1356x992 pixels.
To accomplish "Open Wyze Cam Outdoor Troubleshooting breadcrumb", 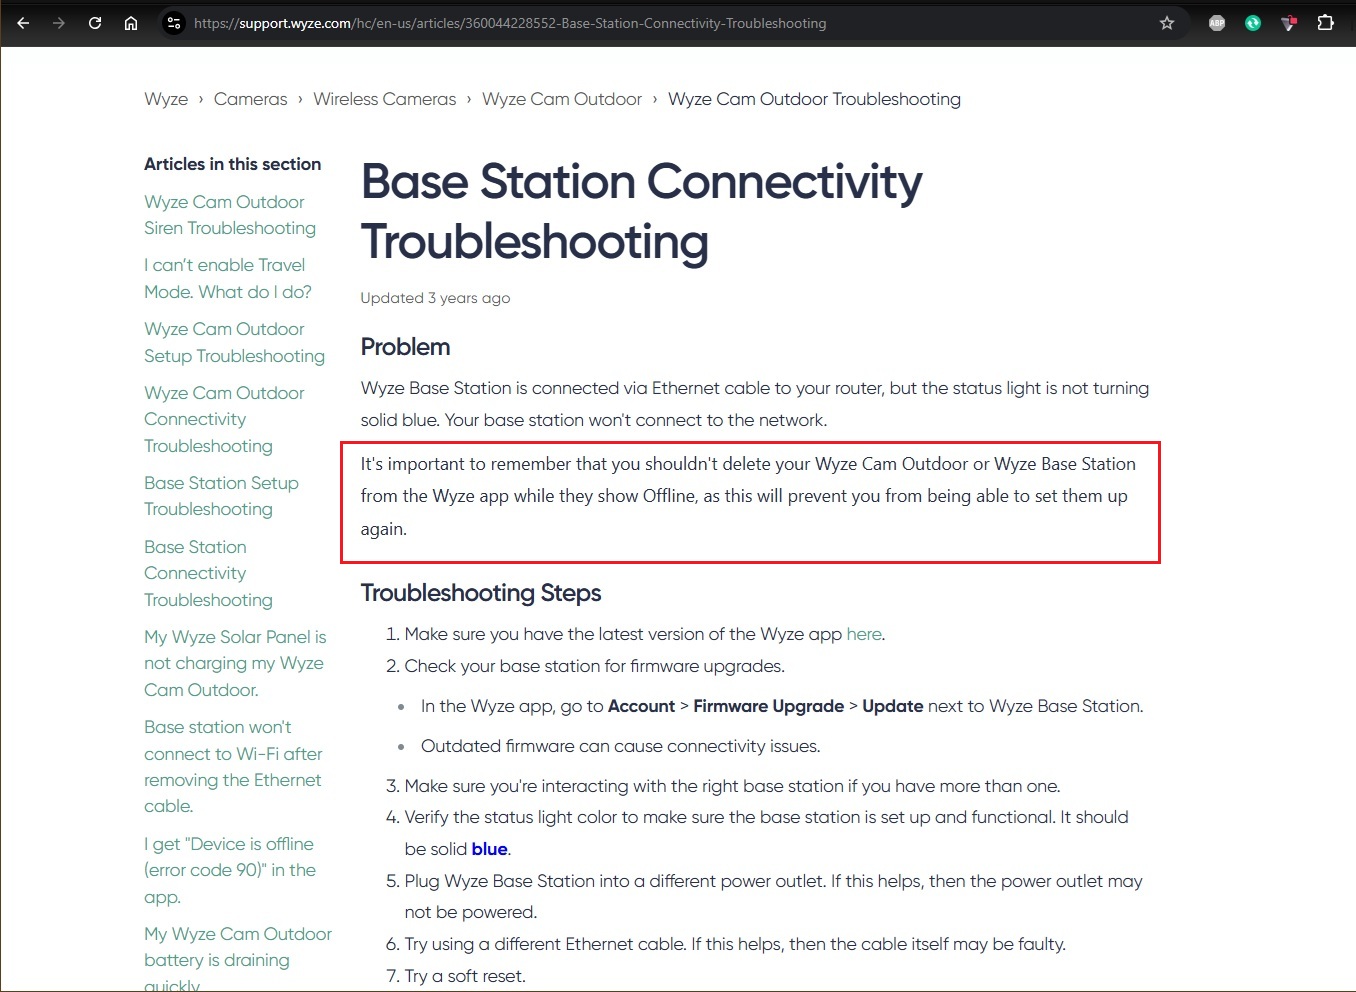I will pyautogui.click(x=814, y=99).
